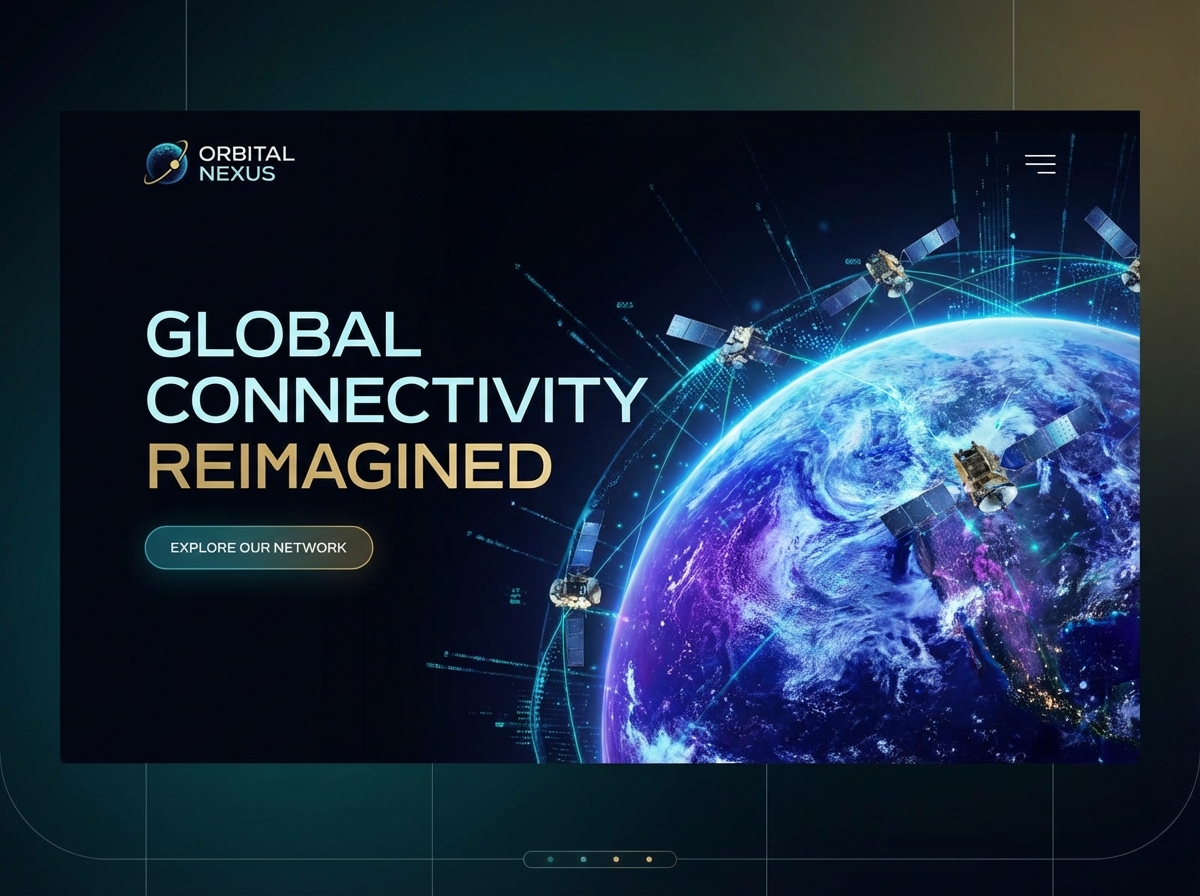Open the slide indicator pill container
1200x896 pixels.
pos(600,859)
